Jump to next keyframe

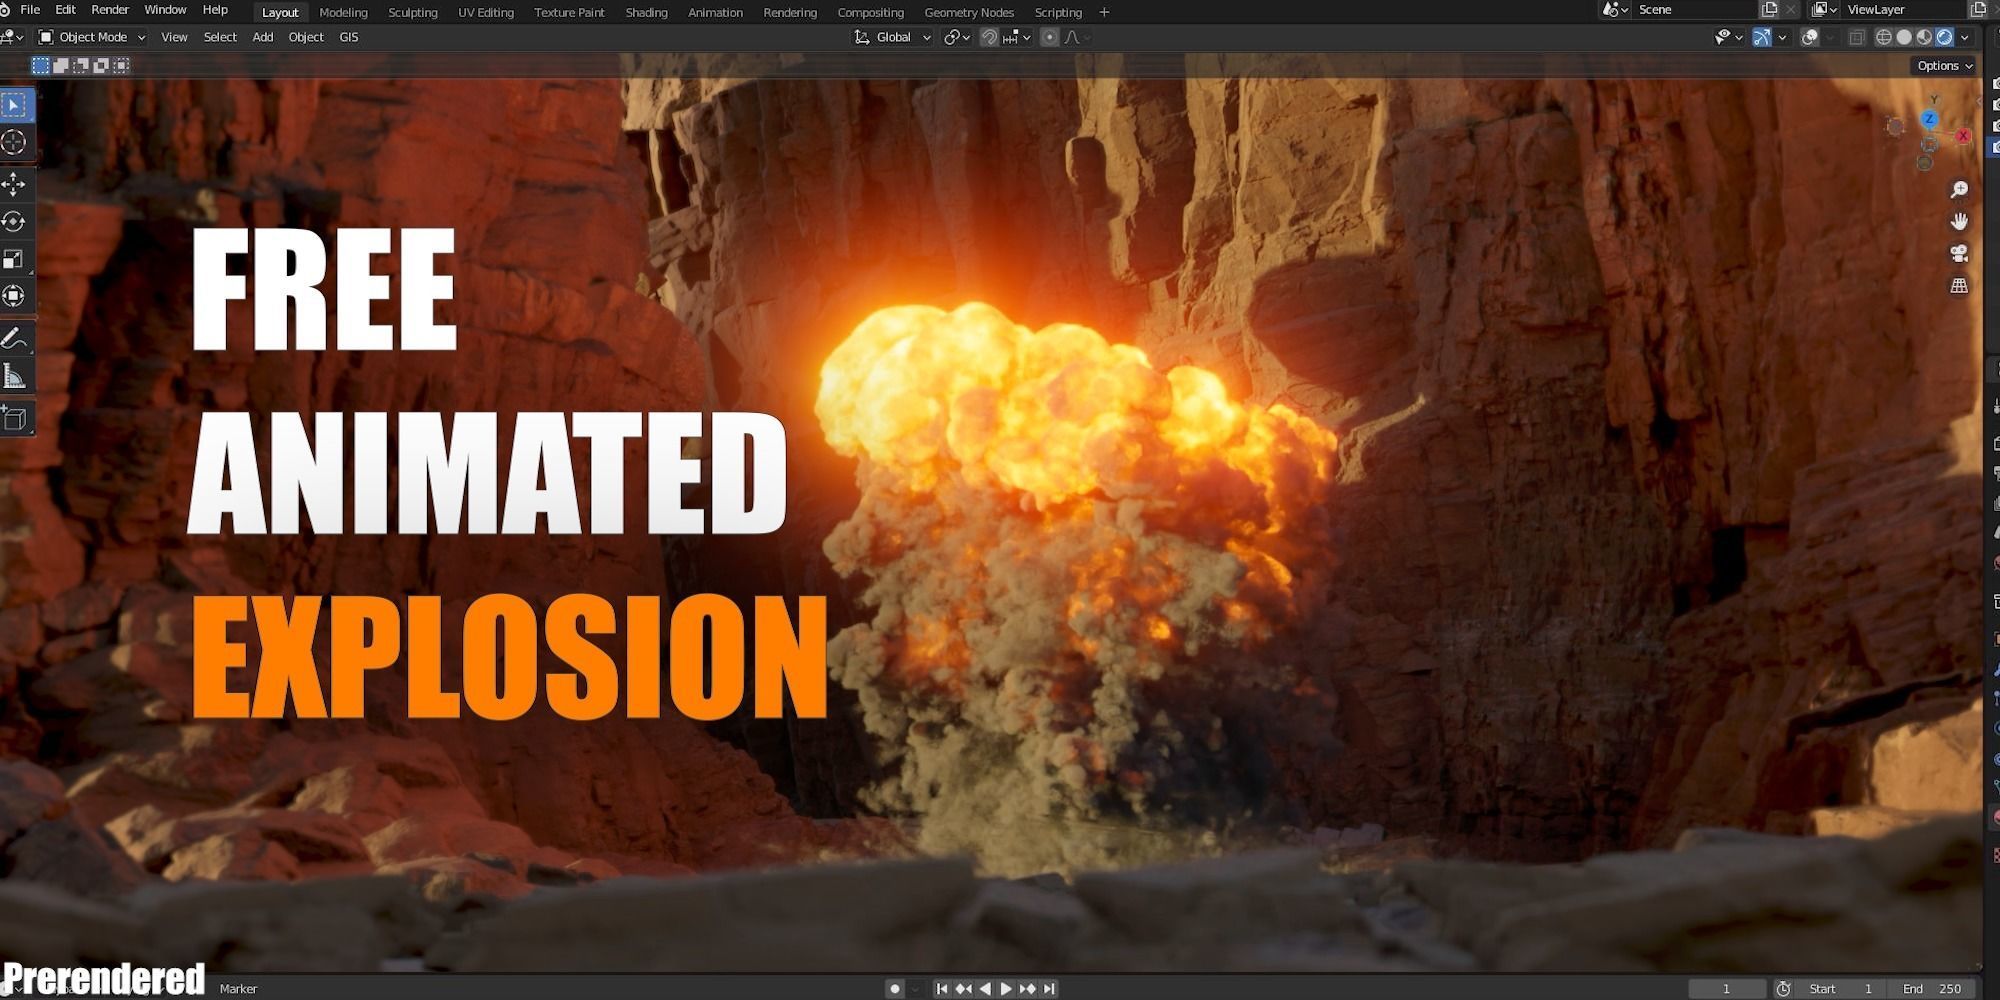coord(1028,988)
